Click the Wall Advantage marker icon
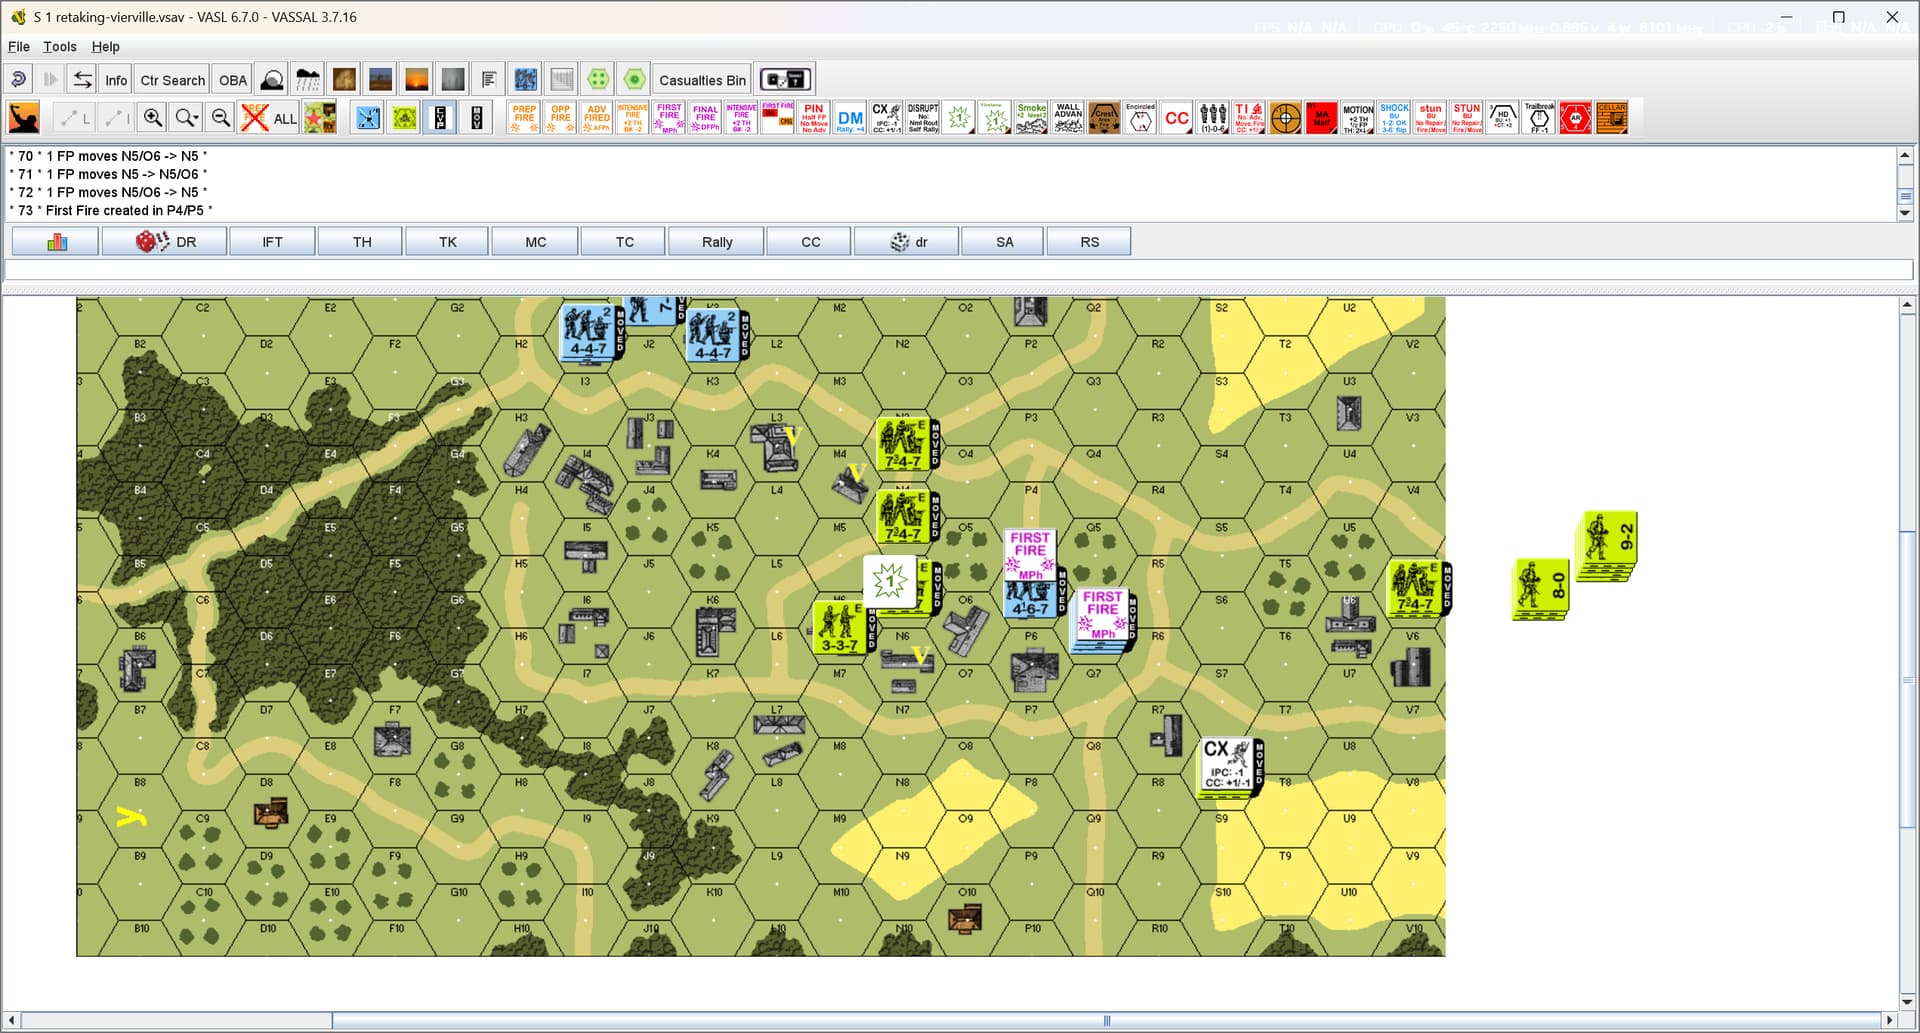Viewport: 1920px width, 1033px height. click(x=1067, y=118)
